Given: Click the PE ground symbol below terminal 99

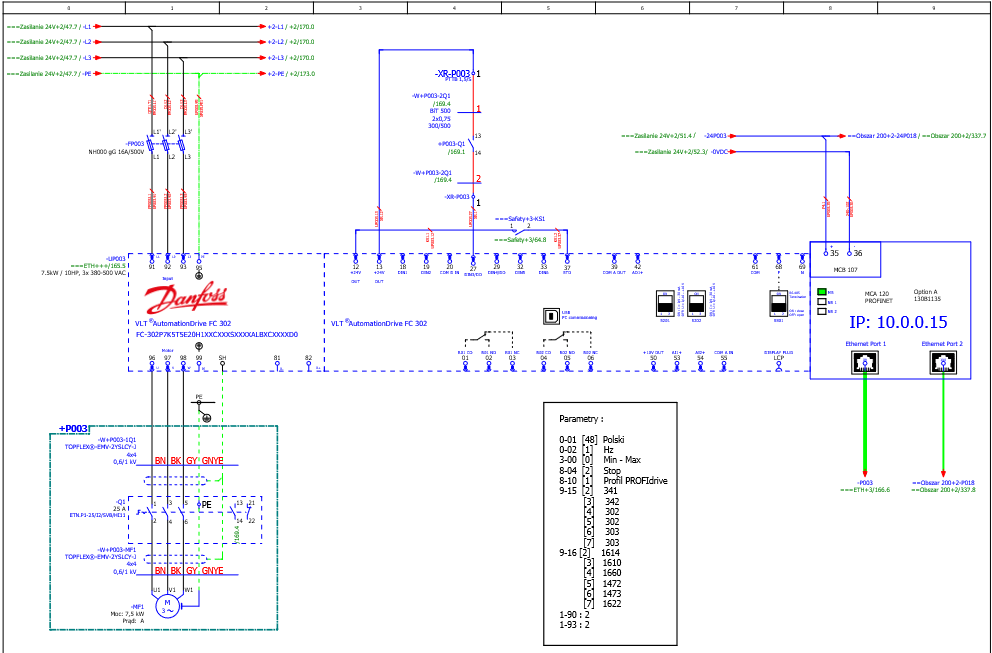Looking at the screenshot, I should tap(206, 417).
